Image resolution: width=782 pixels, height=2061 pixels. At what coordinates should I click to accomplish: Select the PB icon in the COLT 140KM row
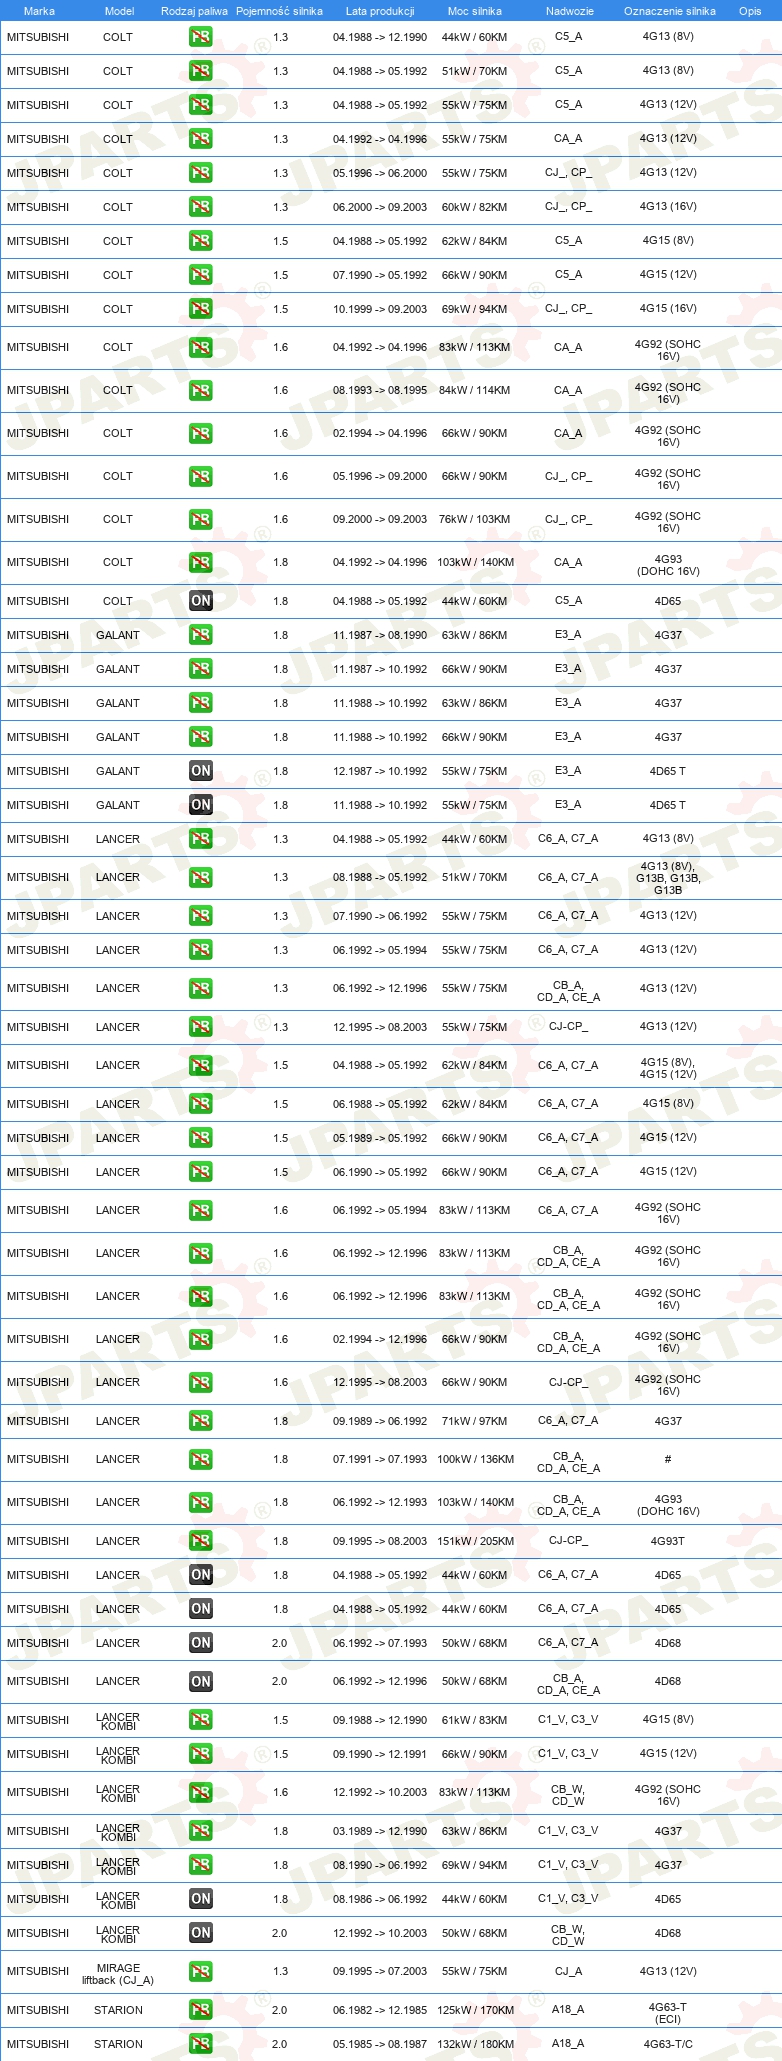pyautogui.click(x=201, y=562)
